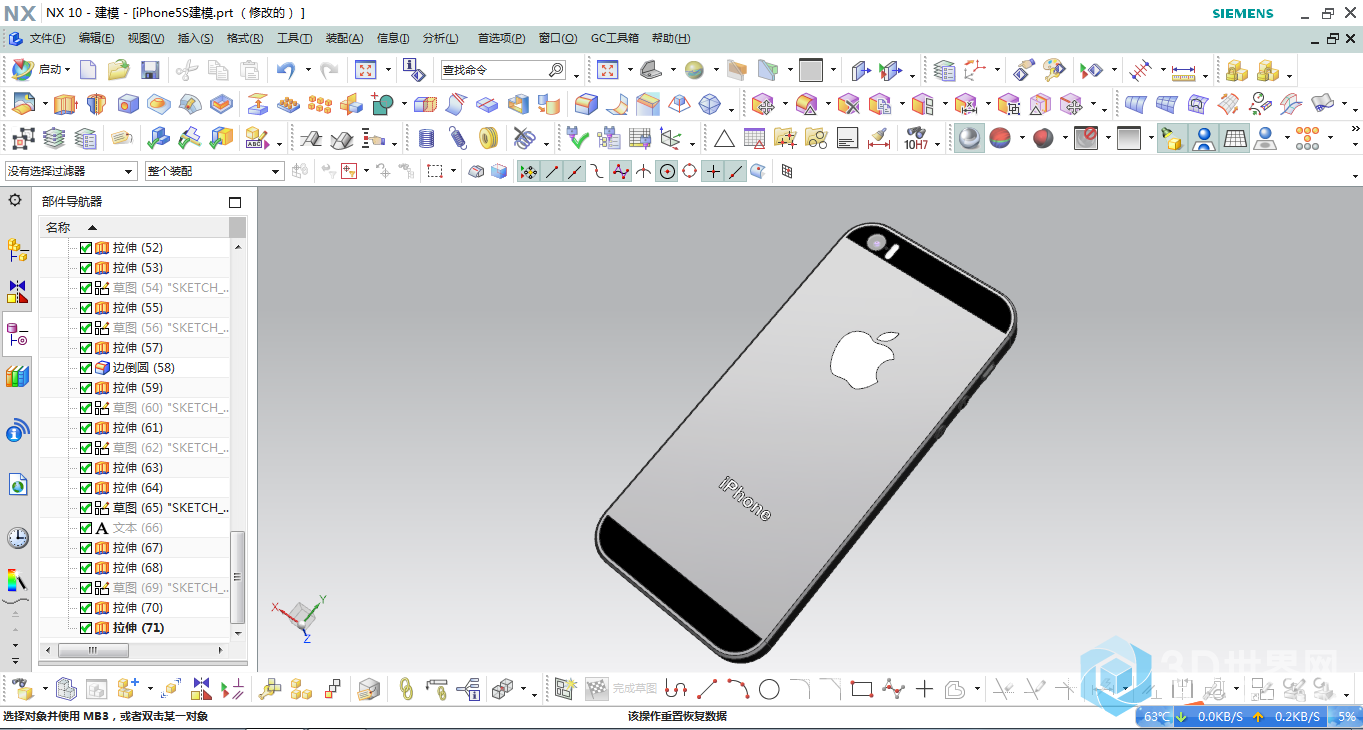Click the Point sketch tool plus icon
This screenshot has height=730, width=1363.
pyautogui.click(x=924, y=688)
